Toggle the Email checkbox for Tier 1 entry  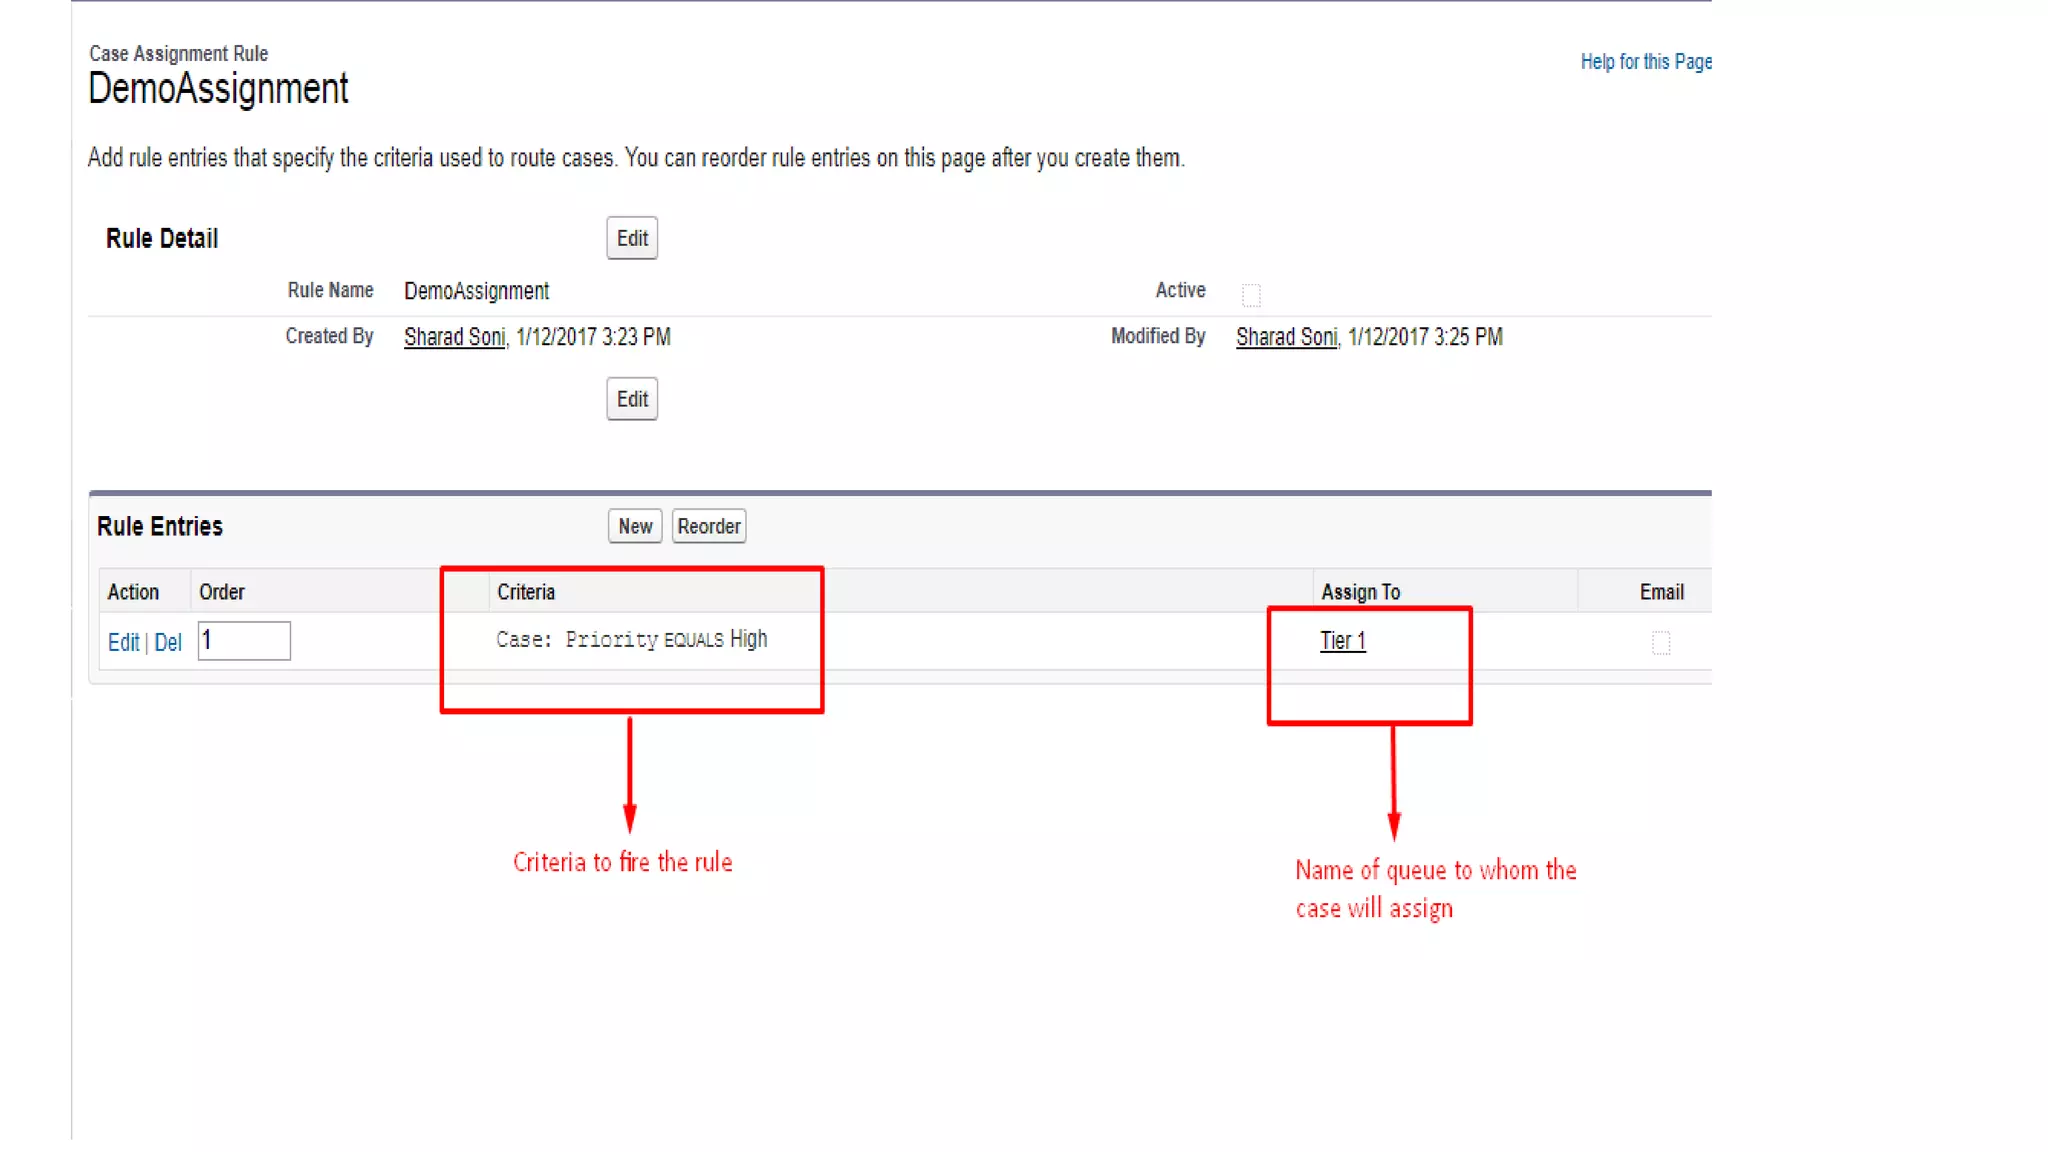1661,643
